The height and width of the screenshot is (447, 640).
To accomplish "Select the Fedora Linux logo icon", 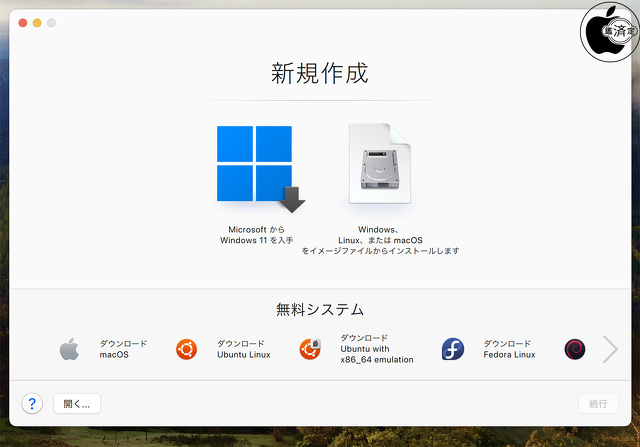I will [x=453, y=349].
